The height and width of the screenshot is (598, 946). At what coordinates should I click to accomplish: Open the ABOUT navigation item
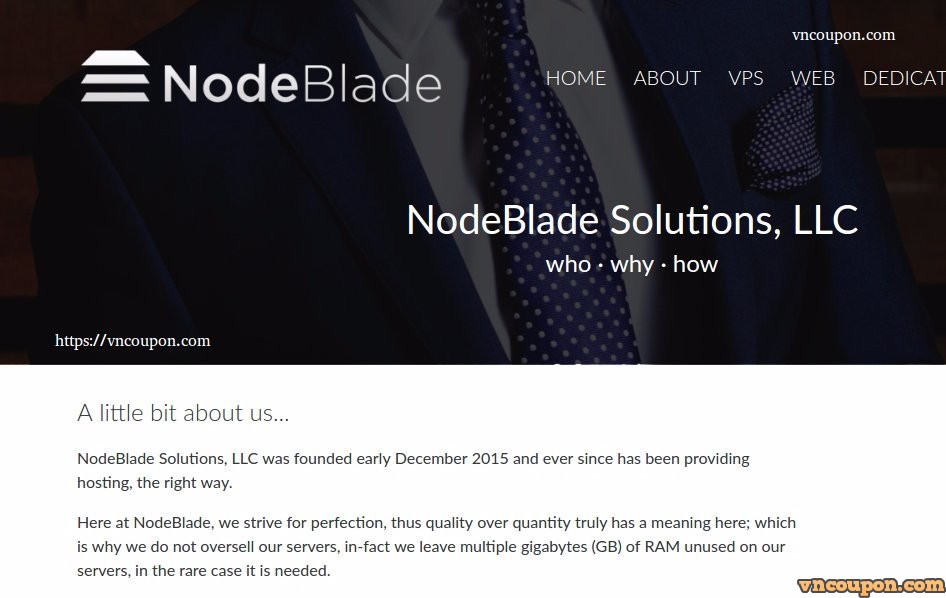click(667, 78)
